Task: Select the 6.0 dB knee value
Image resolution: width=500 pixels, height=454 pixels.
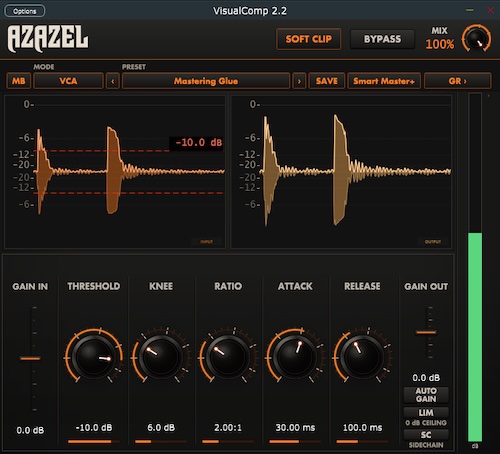Action: [161, 428]
